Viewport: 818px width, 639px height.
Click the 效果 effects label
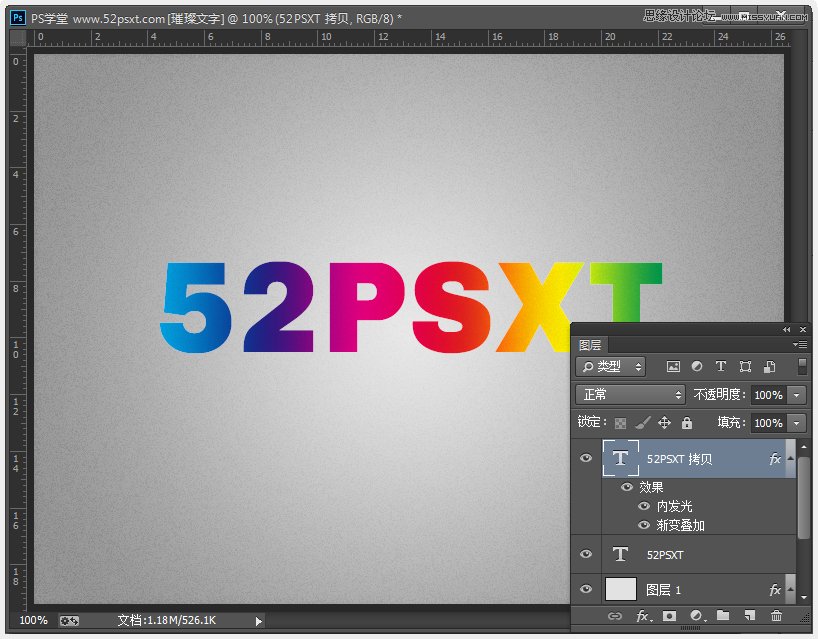651,487
